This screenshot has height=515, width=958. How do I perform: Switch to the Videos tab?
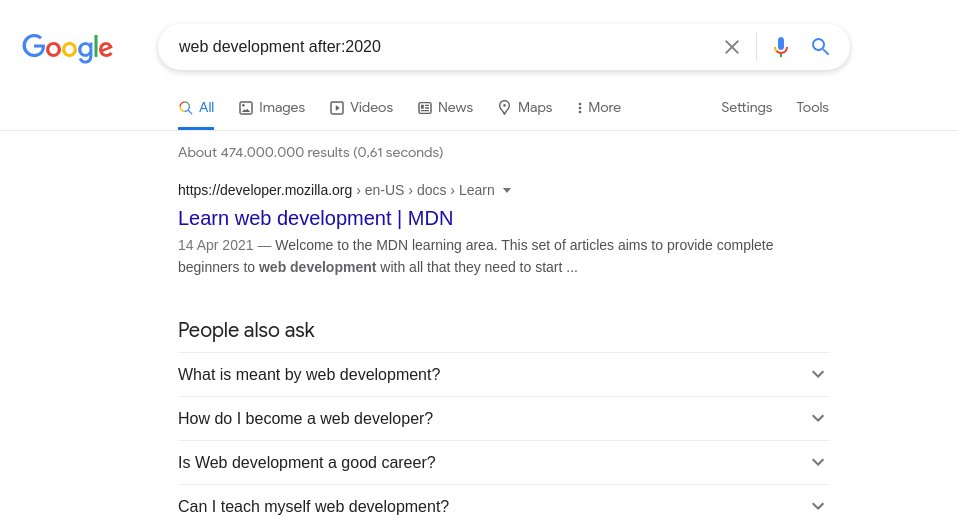click(362, 108)
